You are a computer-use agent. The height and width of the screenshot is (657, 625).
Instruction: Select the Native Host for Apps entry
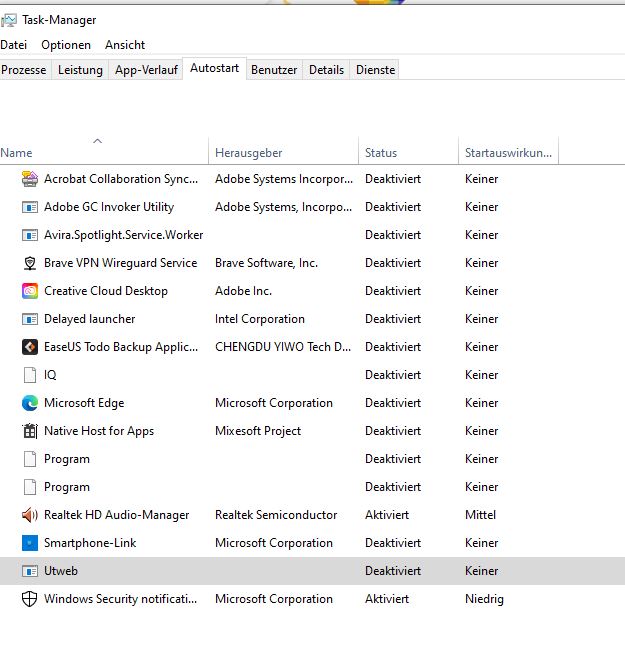(99, 431)
